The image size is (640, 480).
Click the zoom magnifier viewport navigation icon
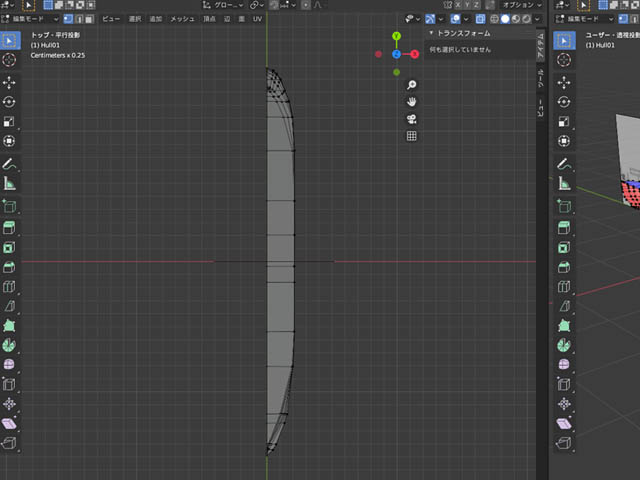[x=411, y=85]
